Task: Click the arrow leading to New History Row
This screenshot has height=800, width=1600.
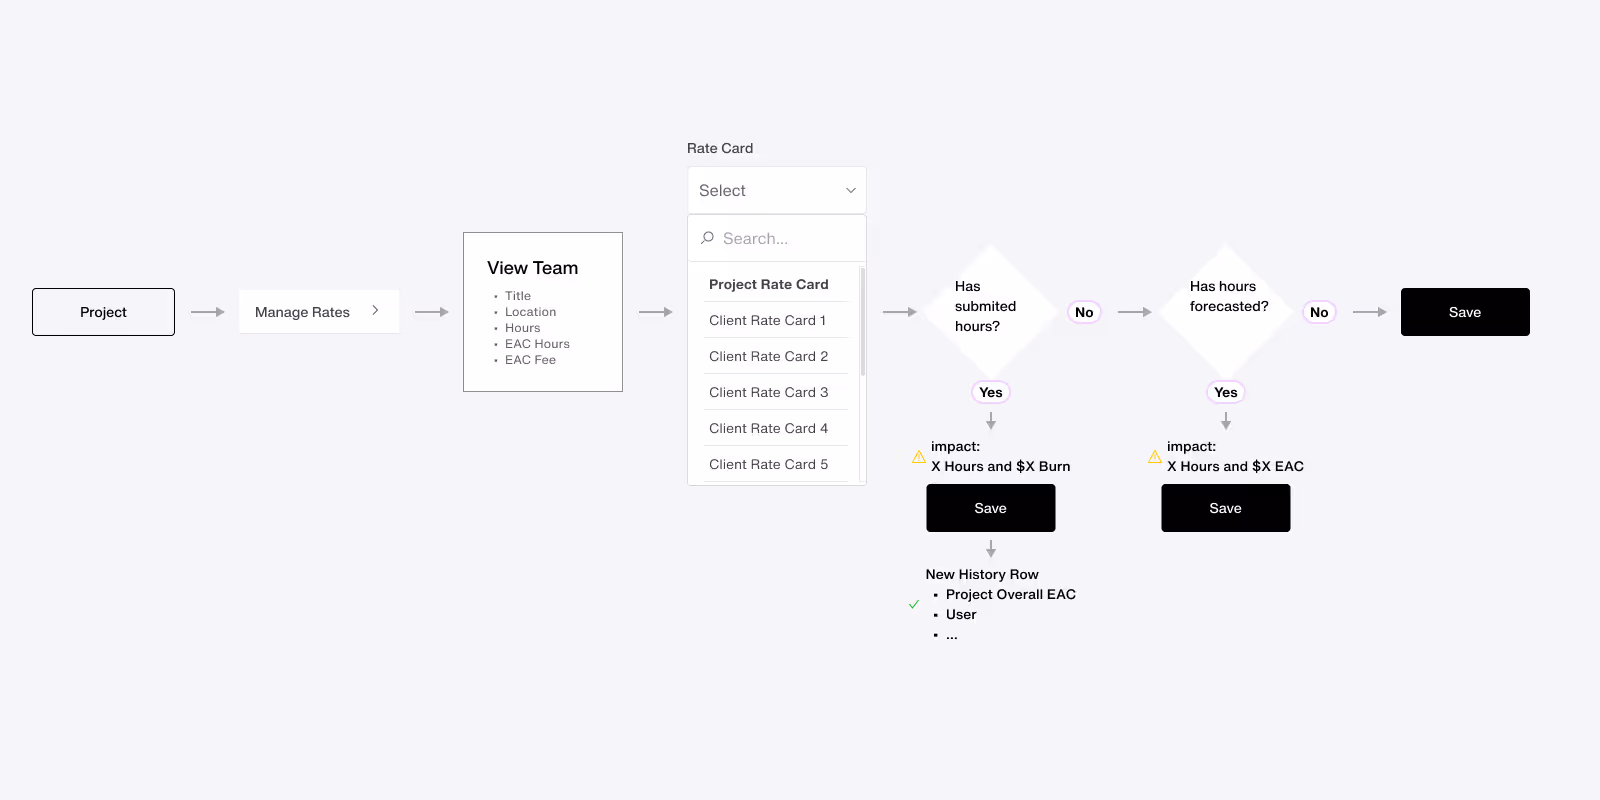Action: coord(991,548)
